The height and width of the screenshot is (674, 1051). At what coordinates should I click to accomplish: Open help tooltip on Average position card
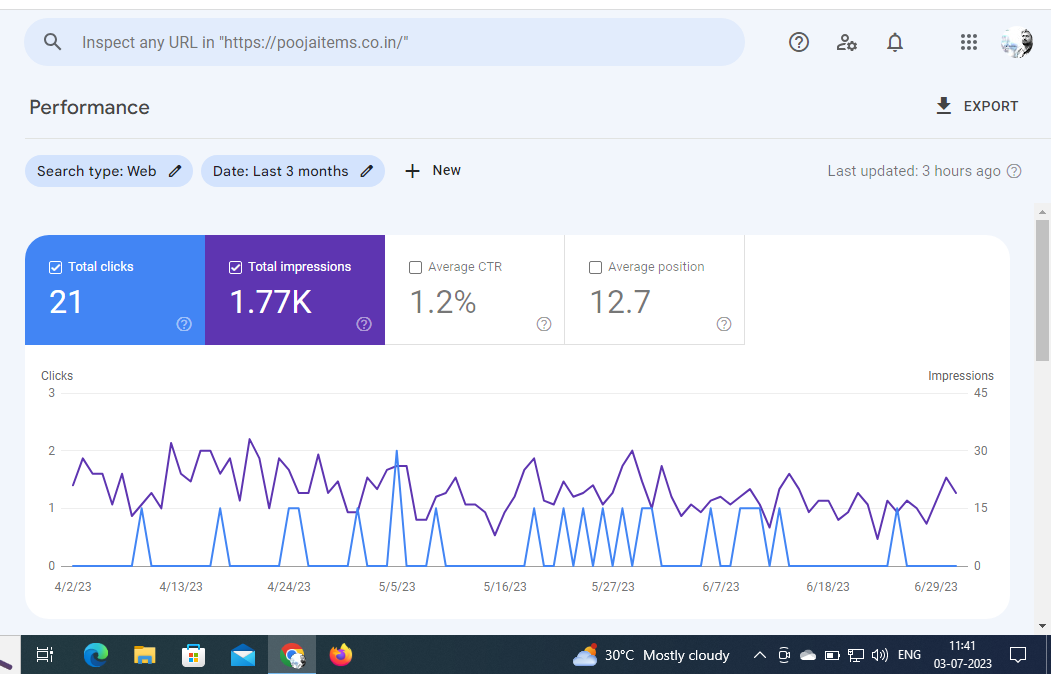coord(723,324)
